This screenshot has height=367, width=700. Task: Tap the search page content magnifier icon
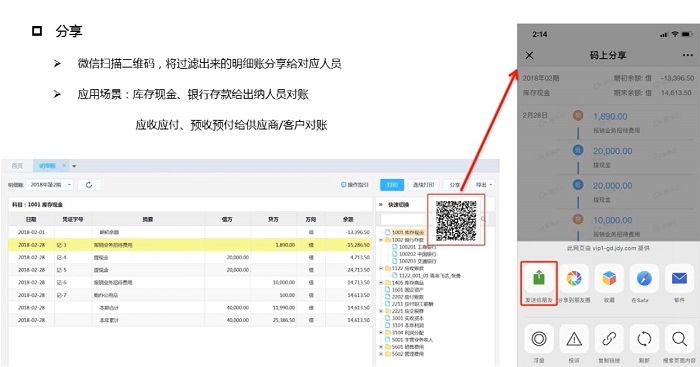tap(679, 339)
